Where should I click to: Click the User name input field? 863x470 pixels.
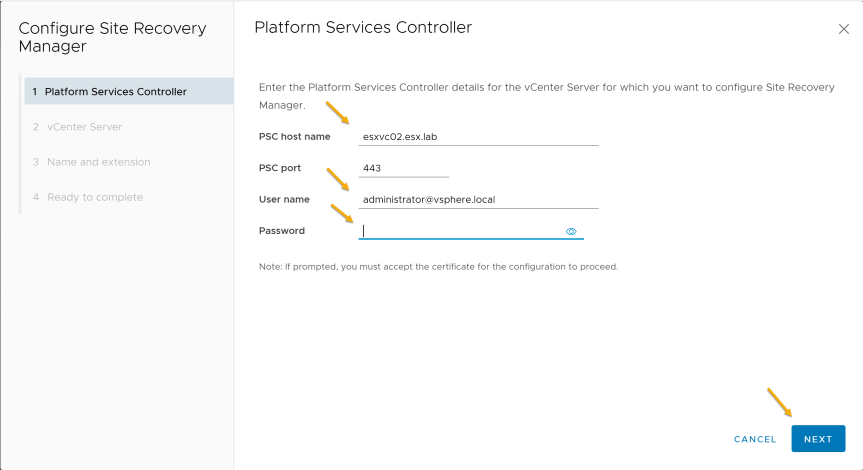point(478,199)
